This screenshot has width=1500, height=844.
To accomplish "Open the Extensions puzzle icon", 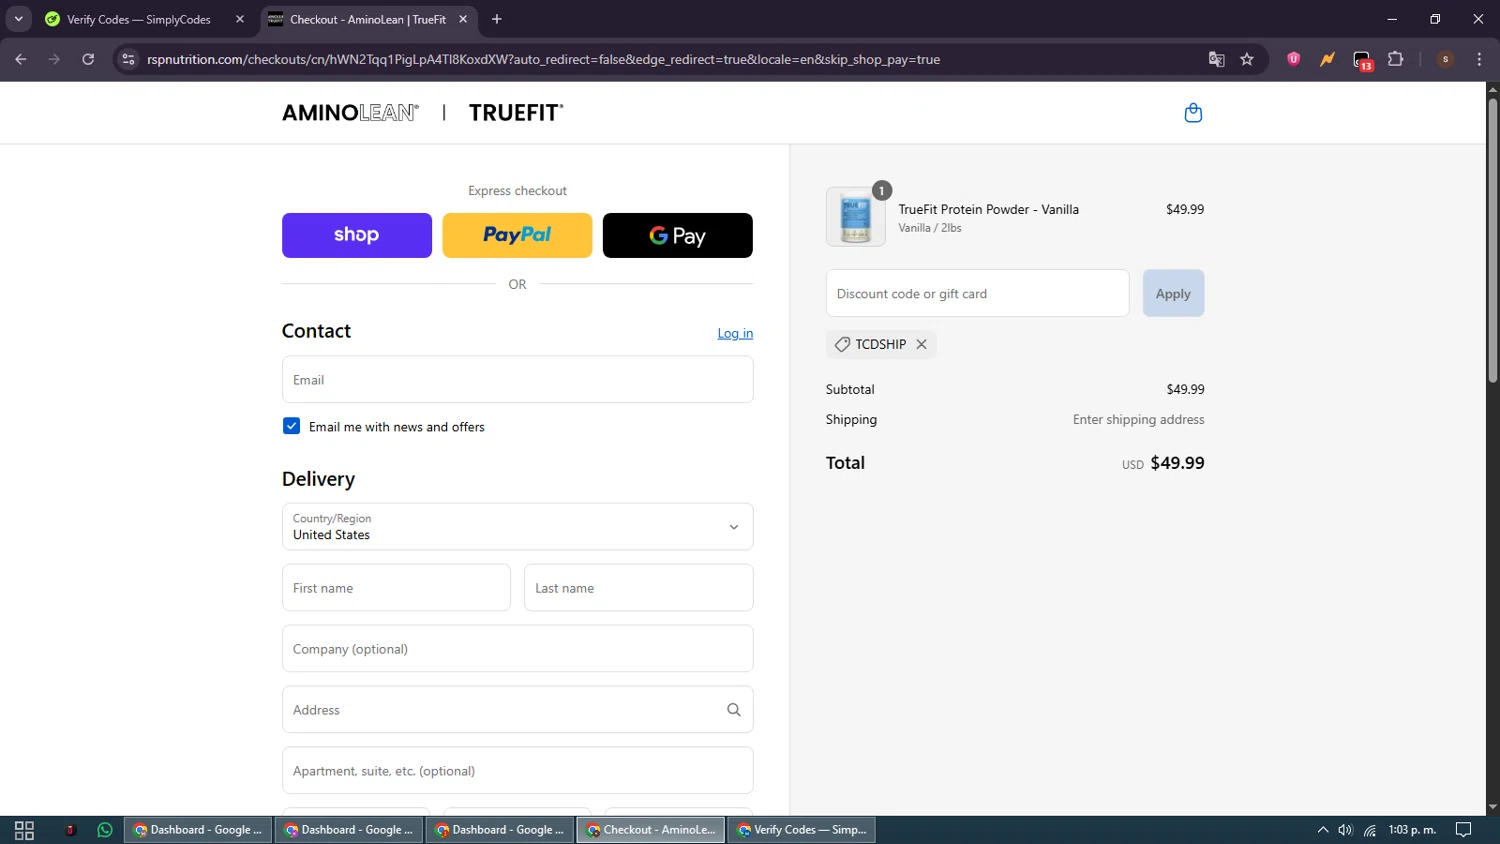I will coord(1395,59).
